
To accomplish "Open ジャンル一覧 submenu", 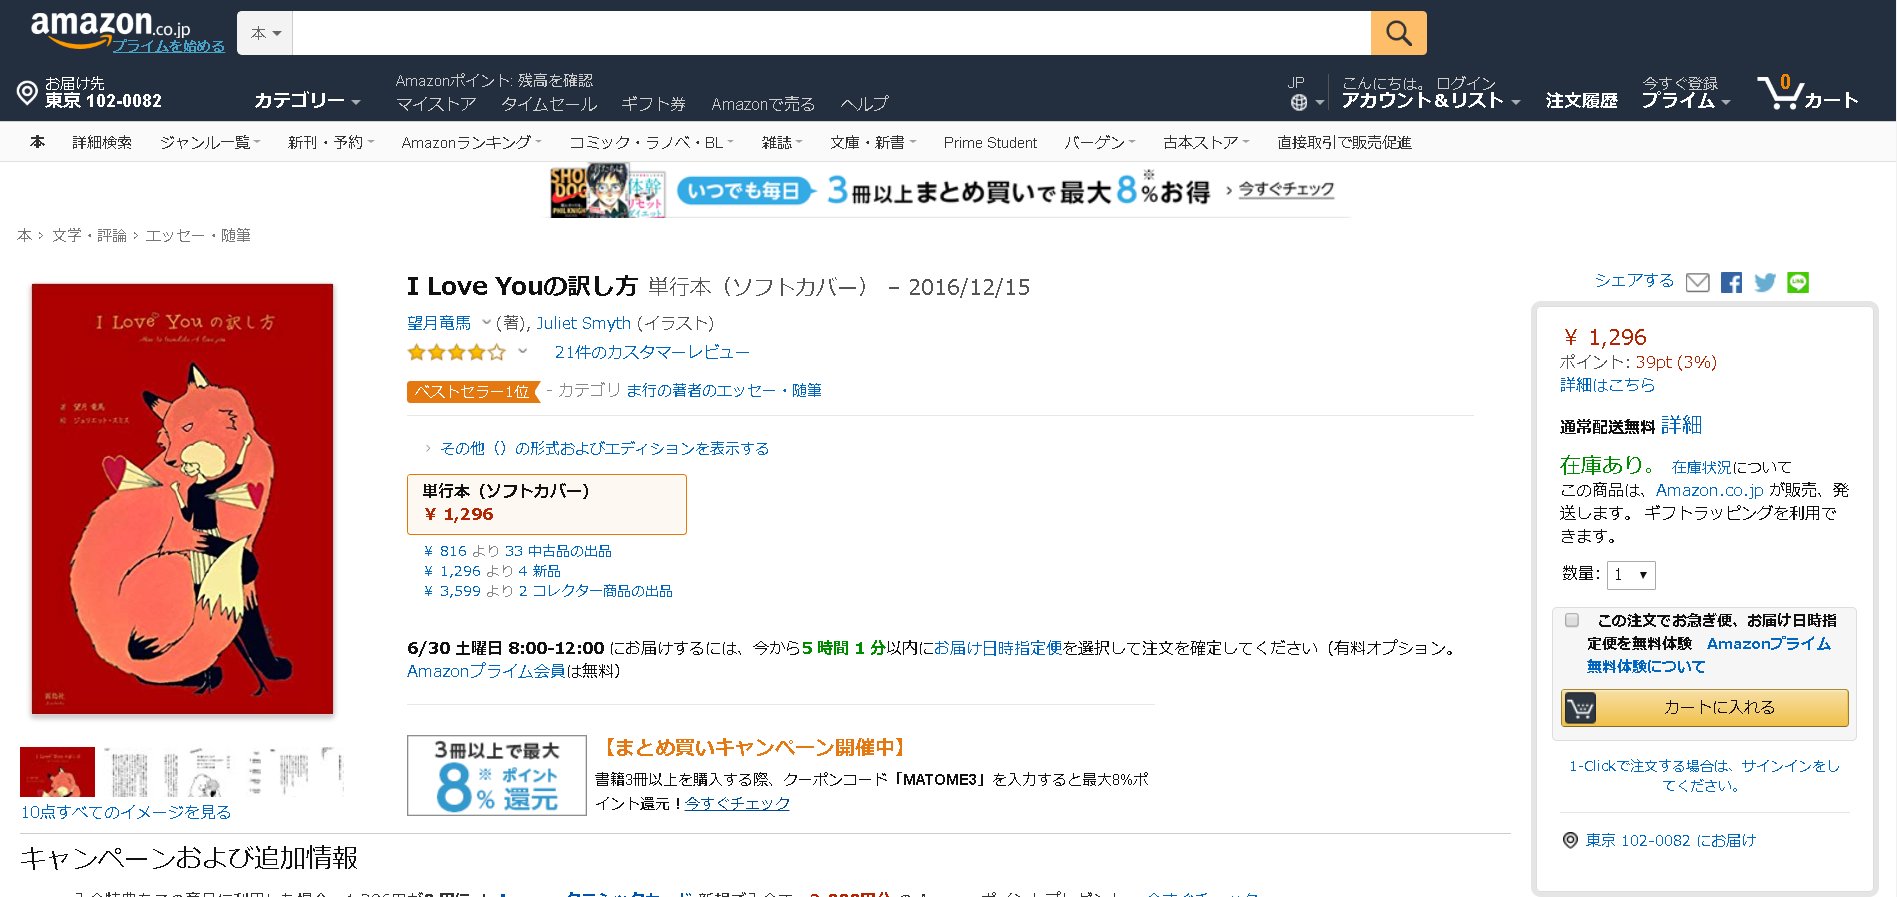I will coord(210,143).
